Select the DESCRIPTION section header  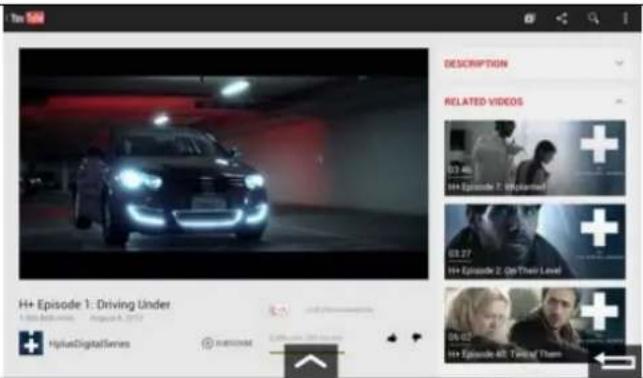pos(476,64)
